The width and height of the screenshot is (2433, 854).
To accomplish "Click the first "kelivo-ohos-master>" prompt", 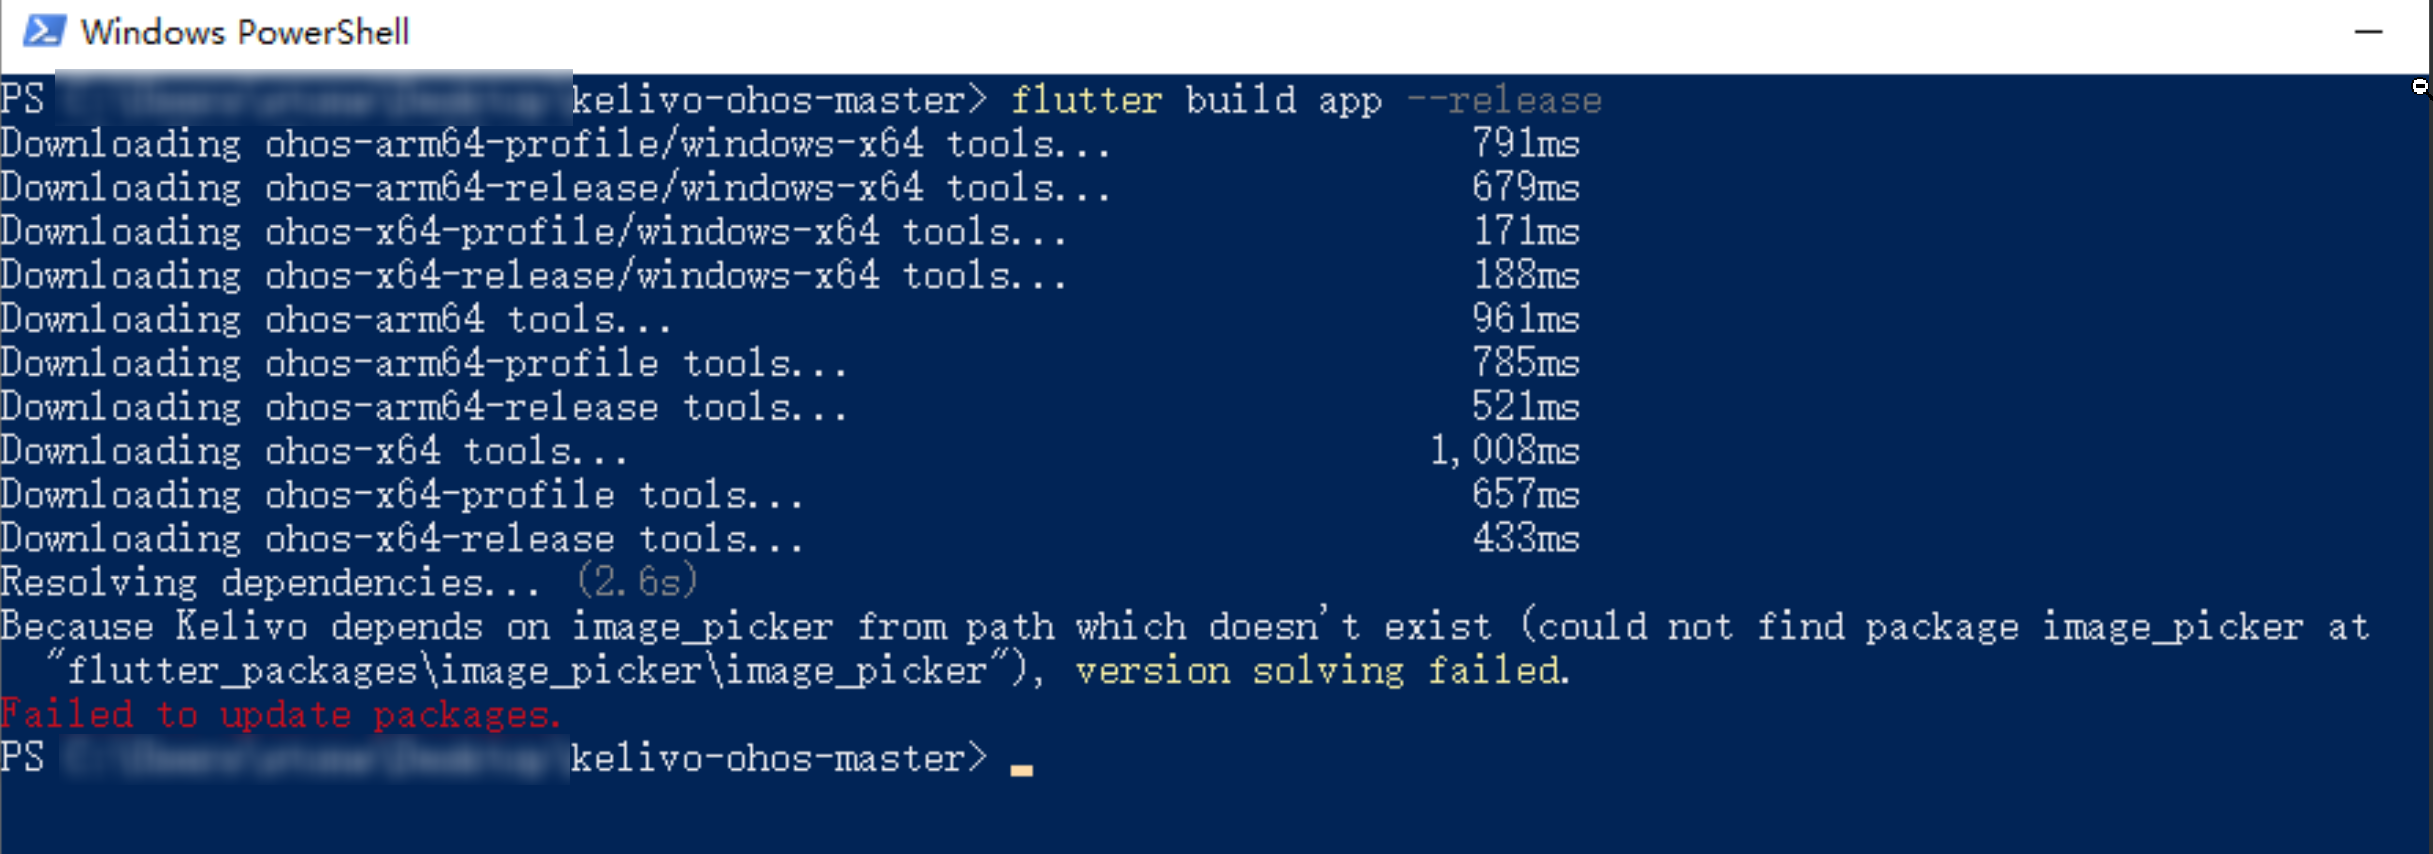I will (x=778, y=101).
